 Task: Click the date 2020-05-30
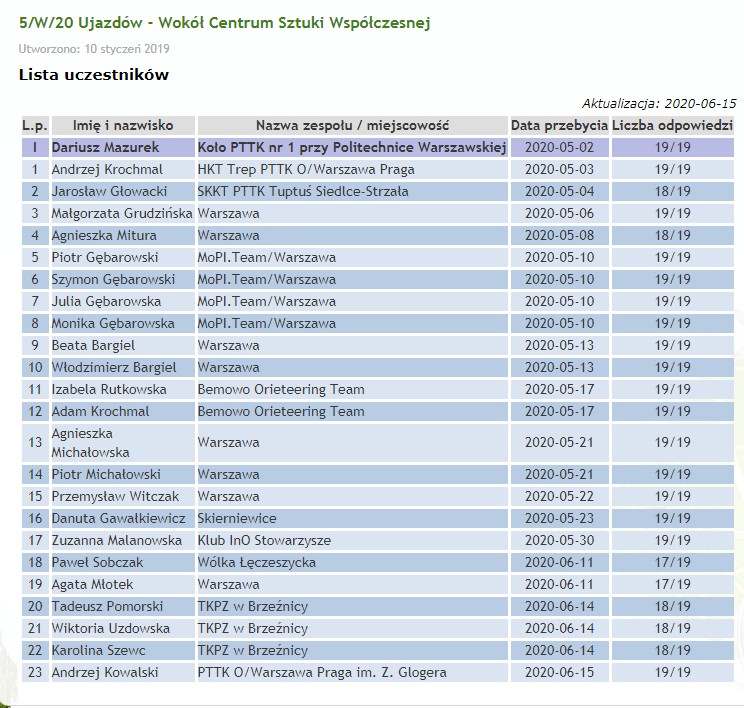(x=559, y=540)
